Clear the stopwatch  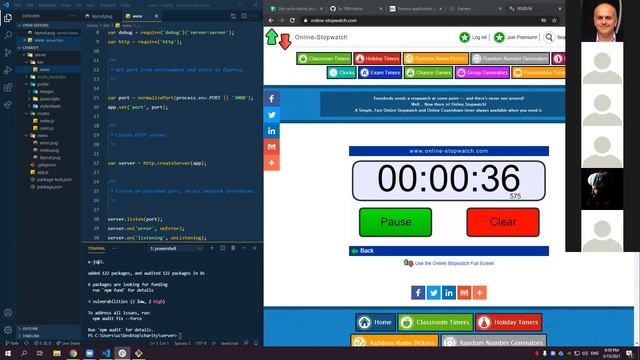pos(503,222)
